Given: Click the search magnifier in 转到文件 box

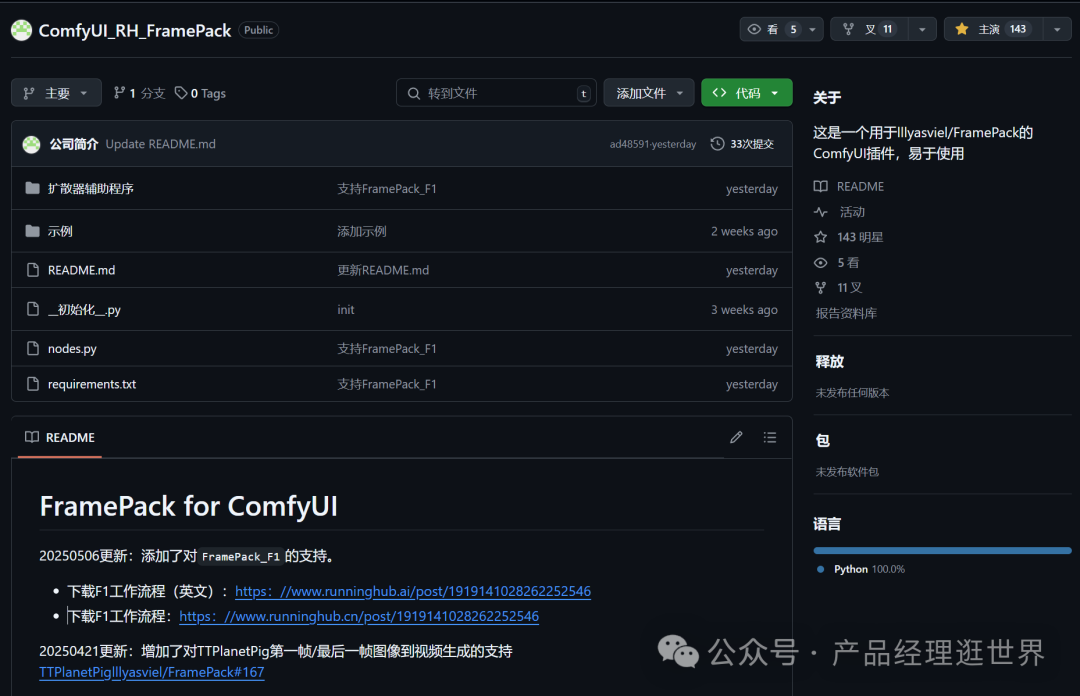Looking at the screenshot, I should pyautogui.click(x=413, y=93).
